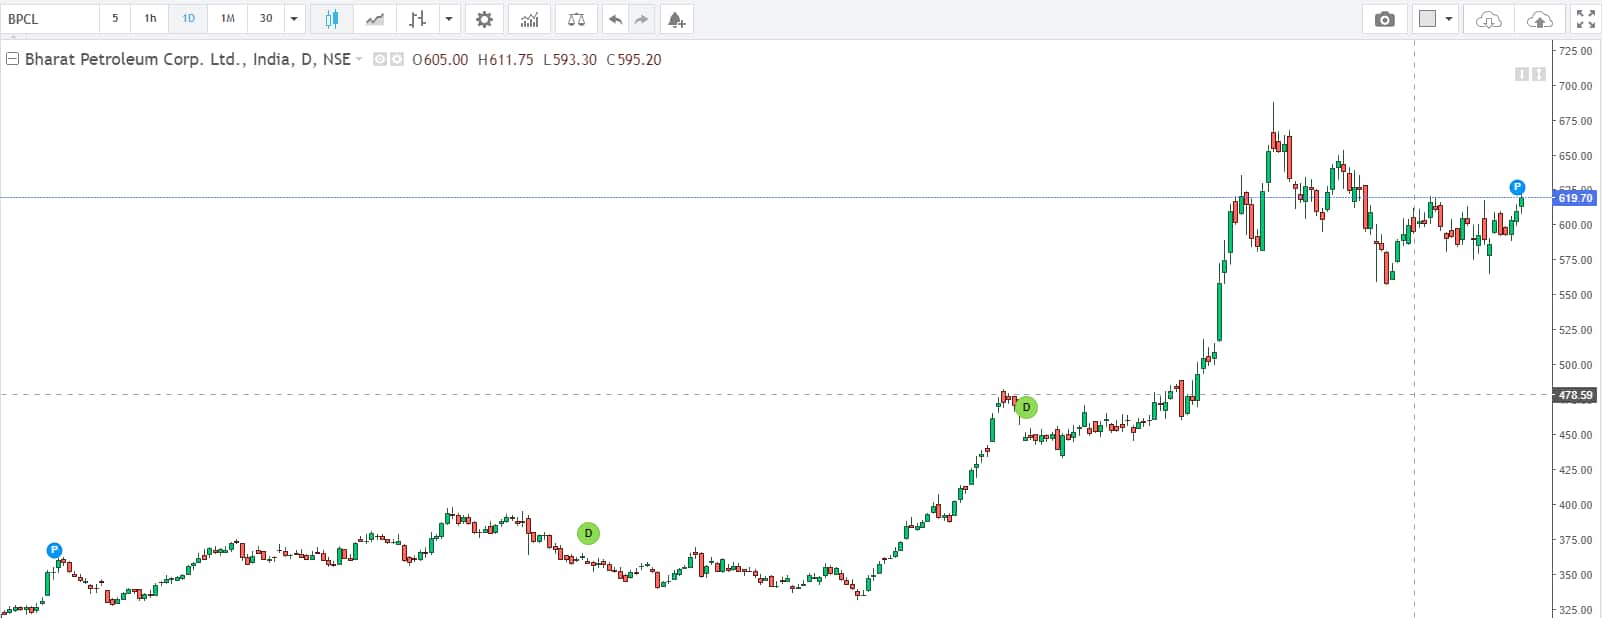Click green D dividend marker near 375
Screen dimensions: 1602x618
click(x=588, y=533)
